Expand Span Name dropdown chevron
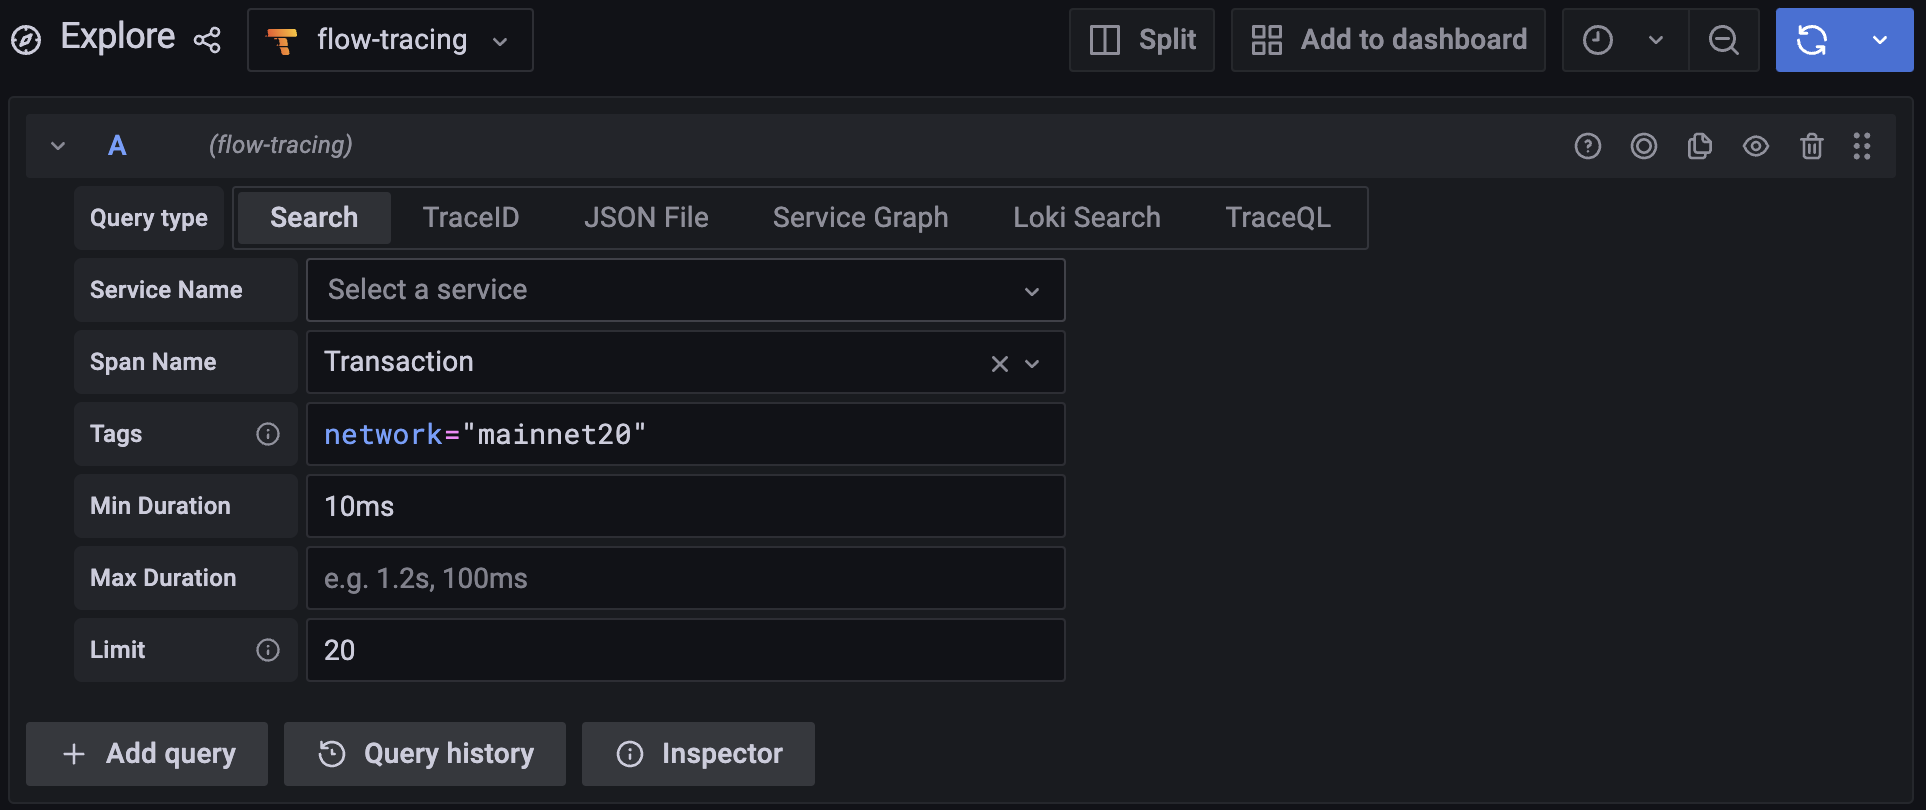Viewport: 1926px width, 810px height. tap(1032, 363)
